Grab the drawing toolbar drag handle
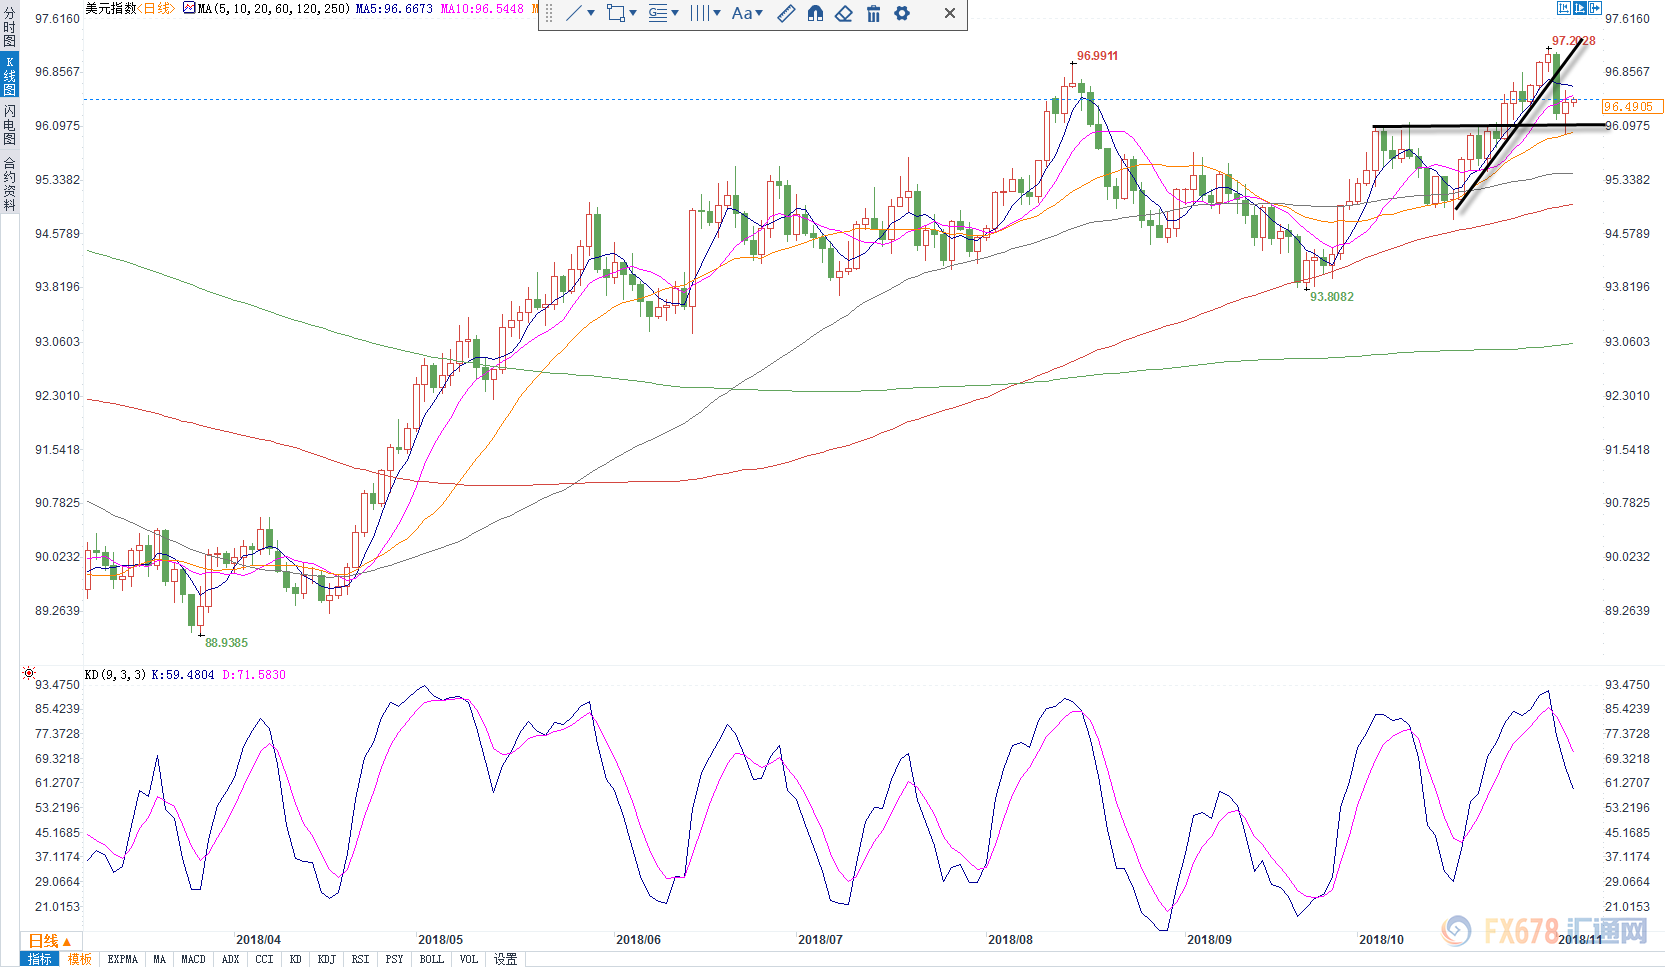 (x=548, y=14)
